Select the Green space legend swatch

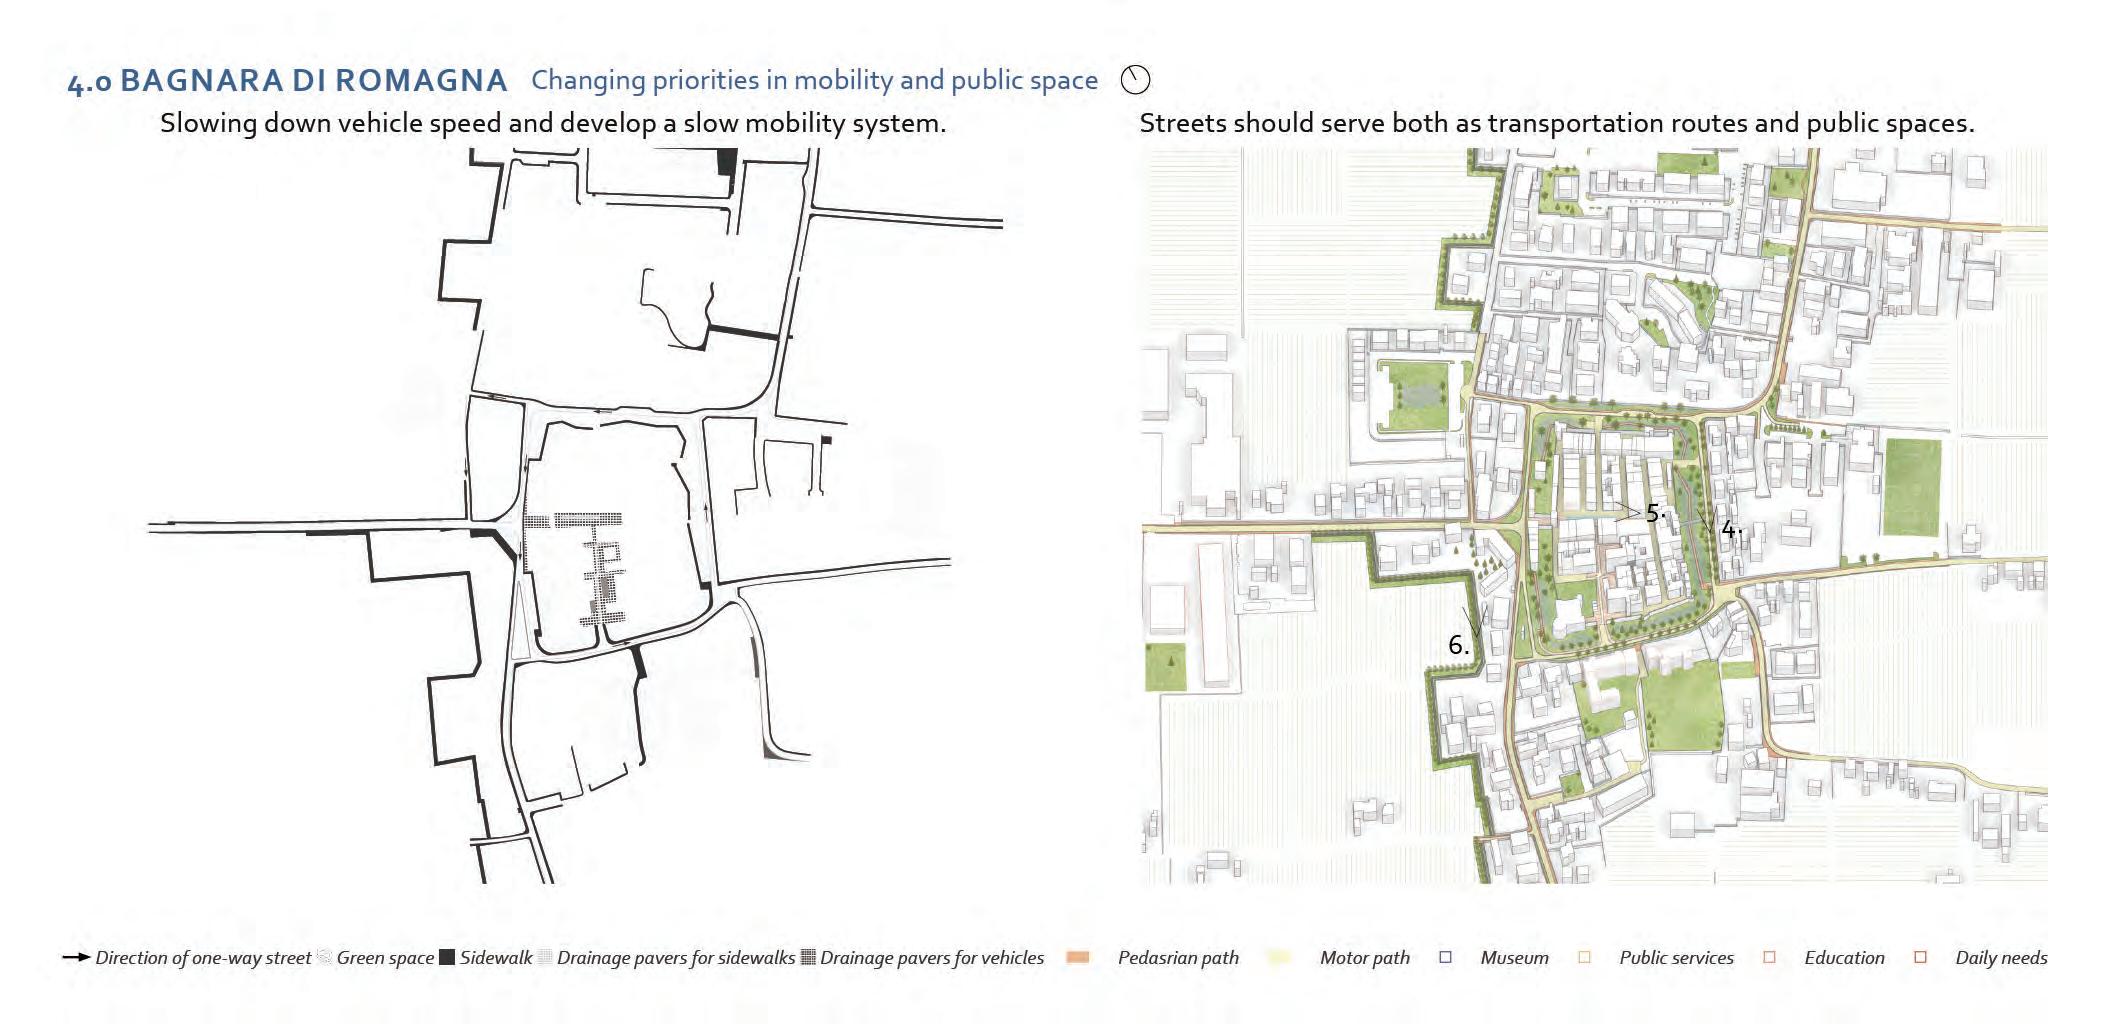(x=324, y=957)
